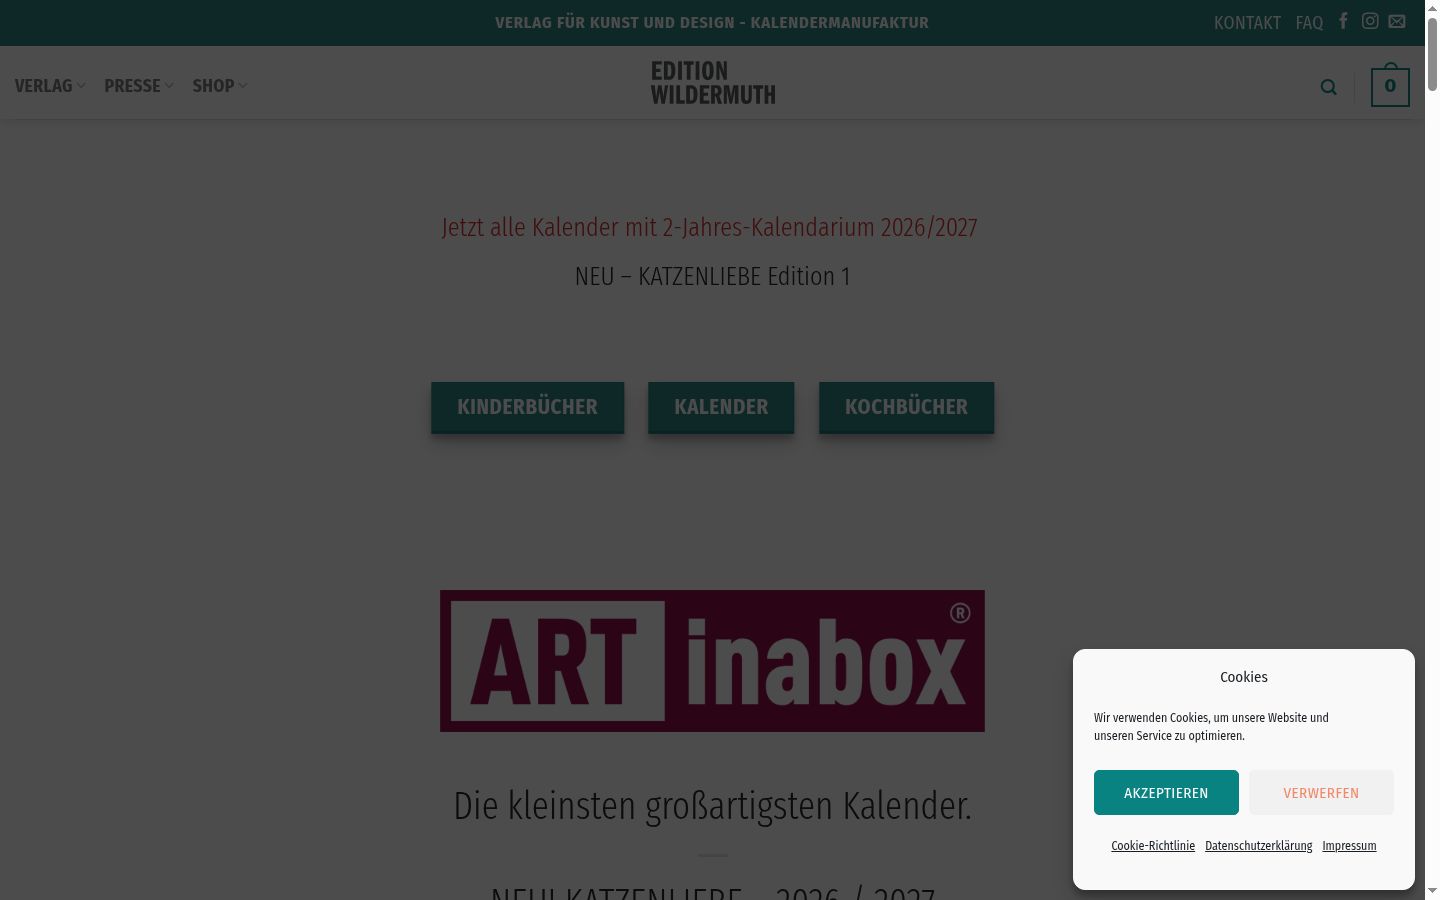Image resolution: width=1440 pixels, height=900 pixels.
Task: Expand the PRESSE menu
Action: 139,86
